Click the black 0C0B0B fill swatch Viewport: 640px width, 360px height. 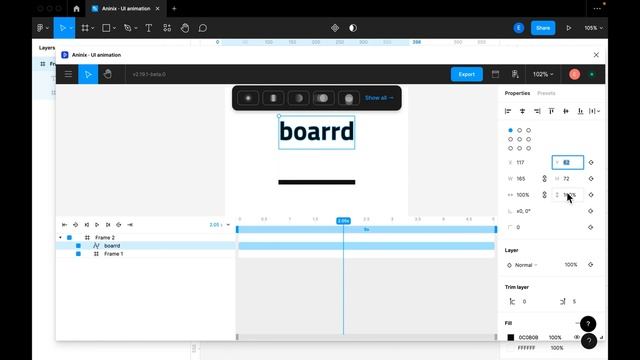511,337
